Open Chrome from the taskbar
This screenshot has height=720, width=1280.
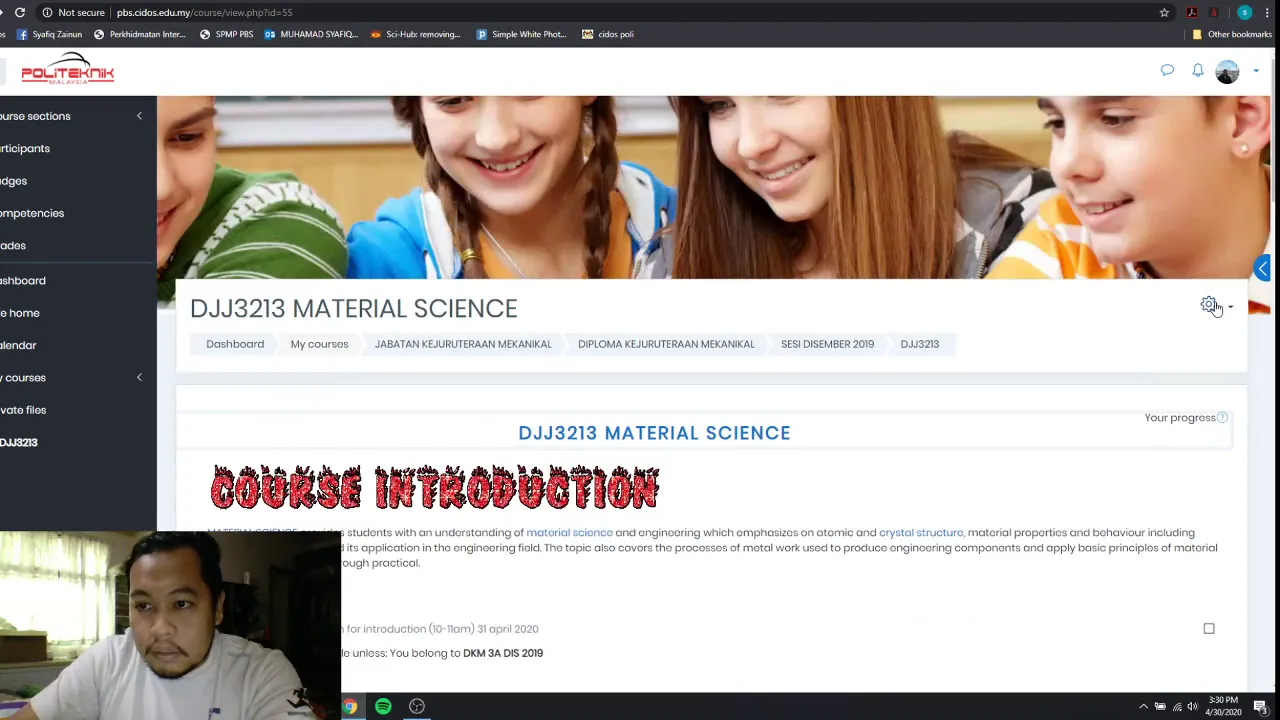coord(350,707)
